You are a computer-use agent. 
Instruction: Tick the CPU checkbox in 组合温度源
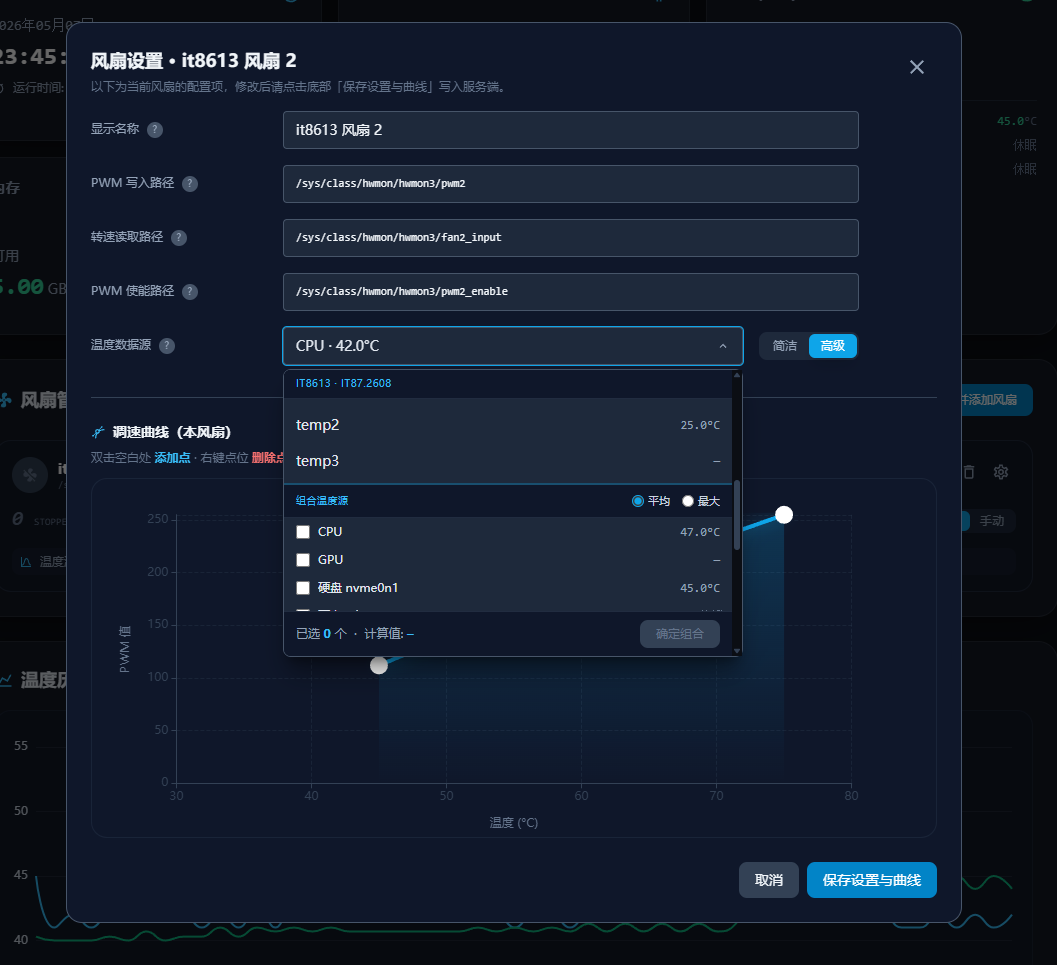pos(303,532)
